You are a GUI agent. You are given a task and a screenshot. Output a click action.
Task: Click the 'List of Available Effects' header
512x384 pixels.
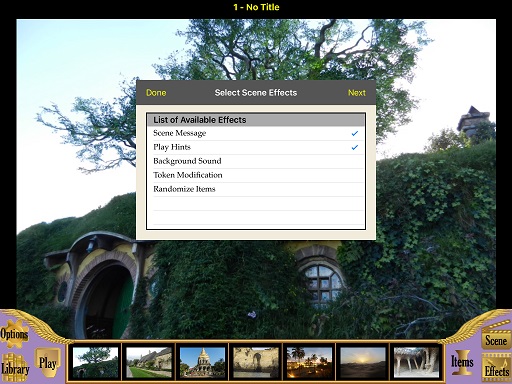click(256, 120)
